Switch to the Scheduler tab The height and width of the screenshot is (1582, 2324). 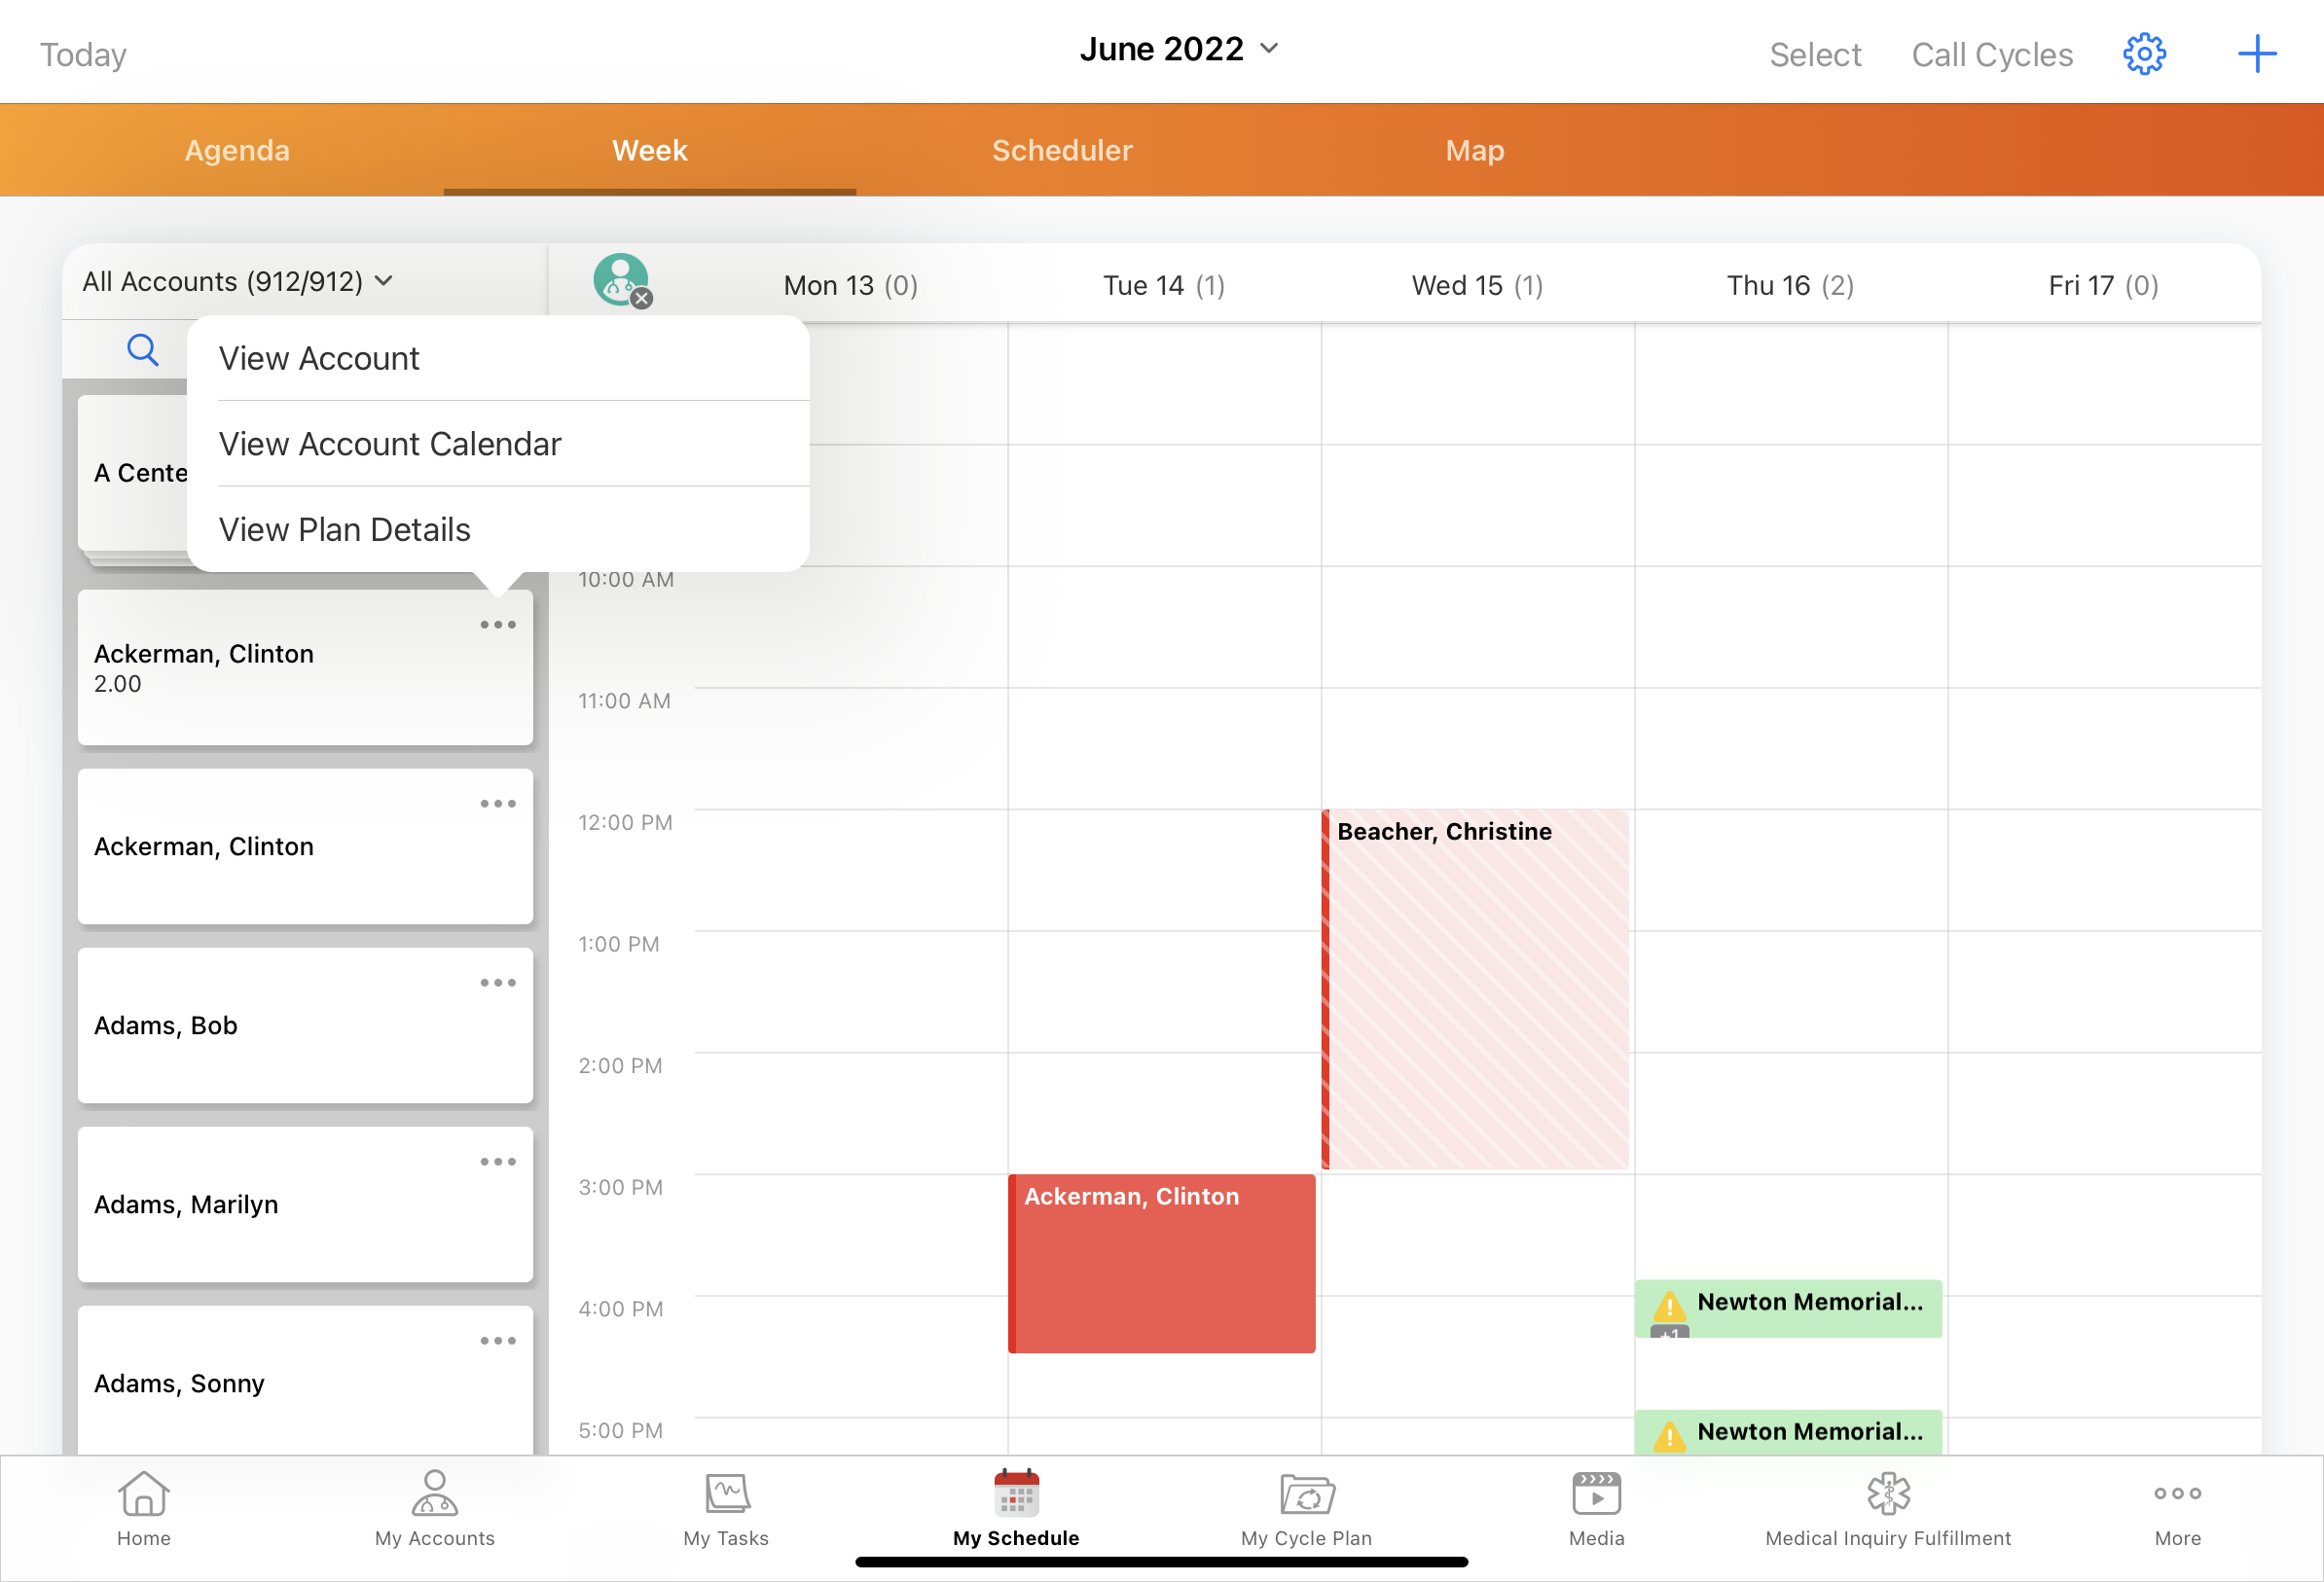pyautogui.click(x=1062, y=150)
